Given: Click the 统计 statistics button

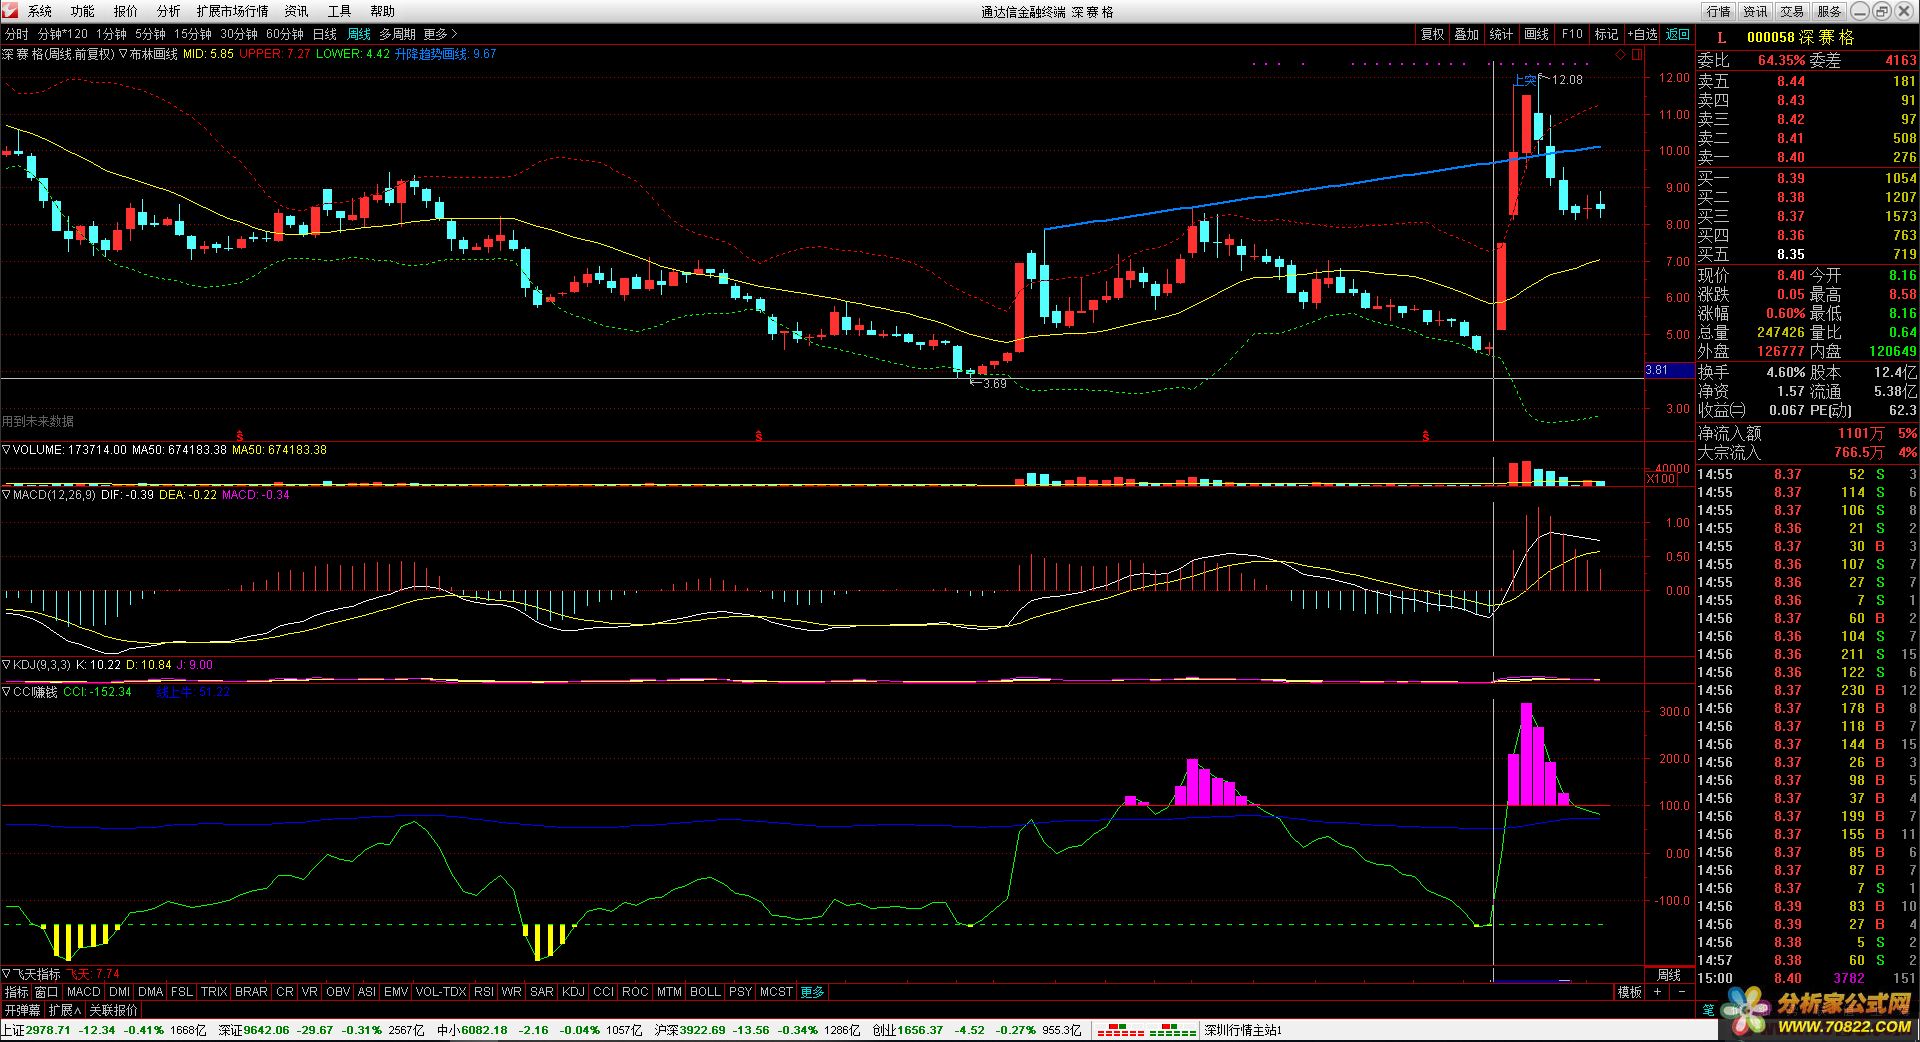Looking at the screenshot, I should [x=1502, y=34].
